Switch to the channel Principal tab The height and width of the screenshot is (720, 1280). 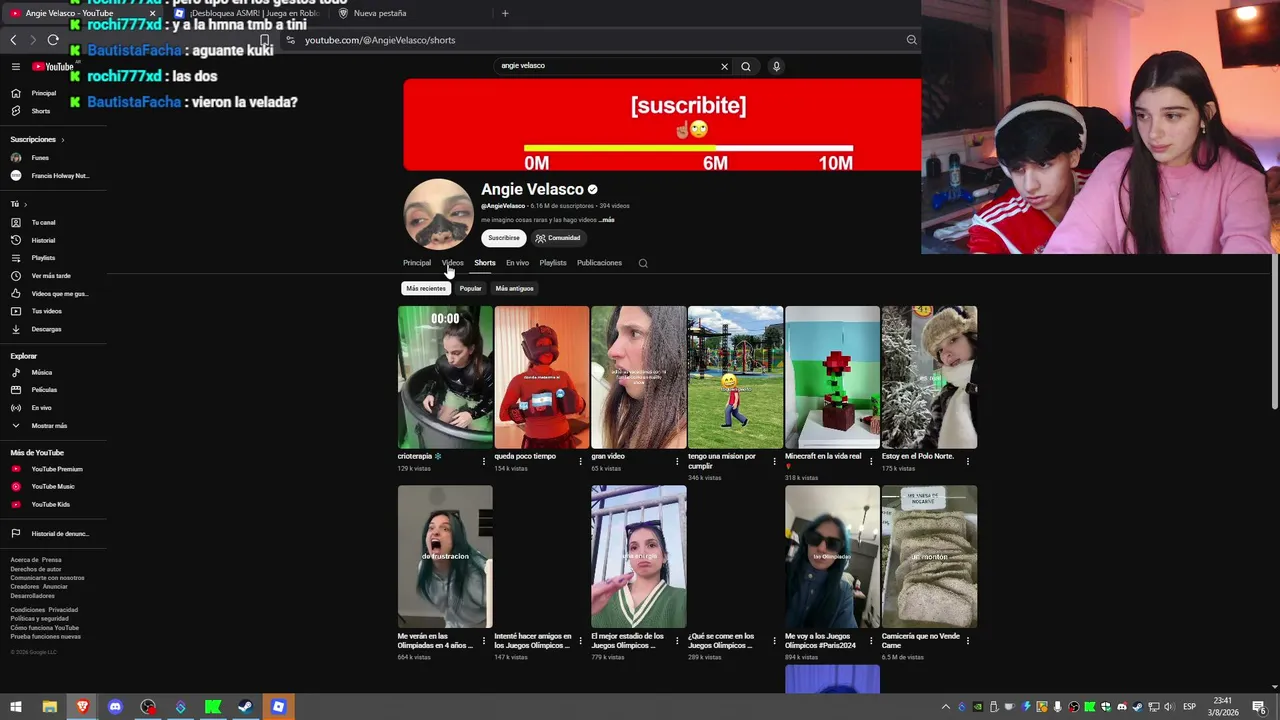click(x=417, y=263)
